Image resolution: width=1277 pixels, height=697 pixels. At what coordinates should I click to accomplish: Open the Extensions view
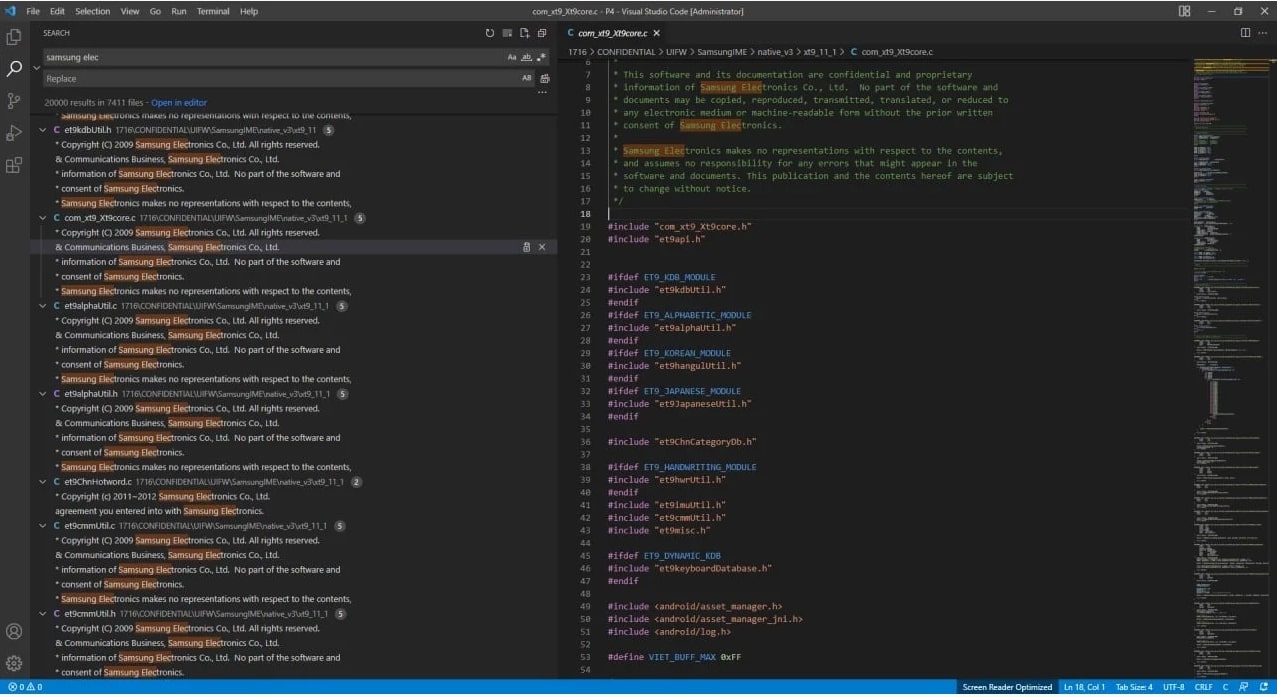[14, 165]
